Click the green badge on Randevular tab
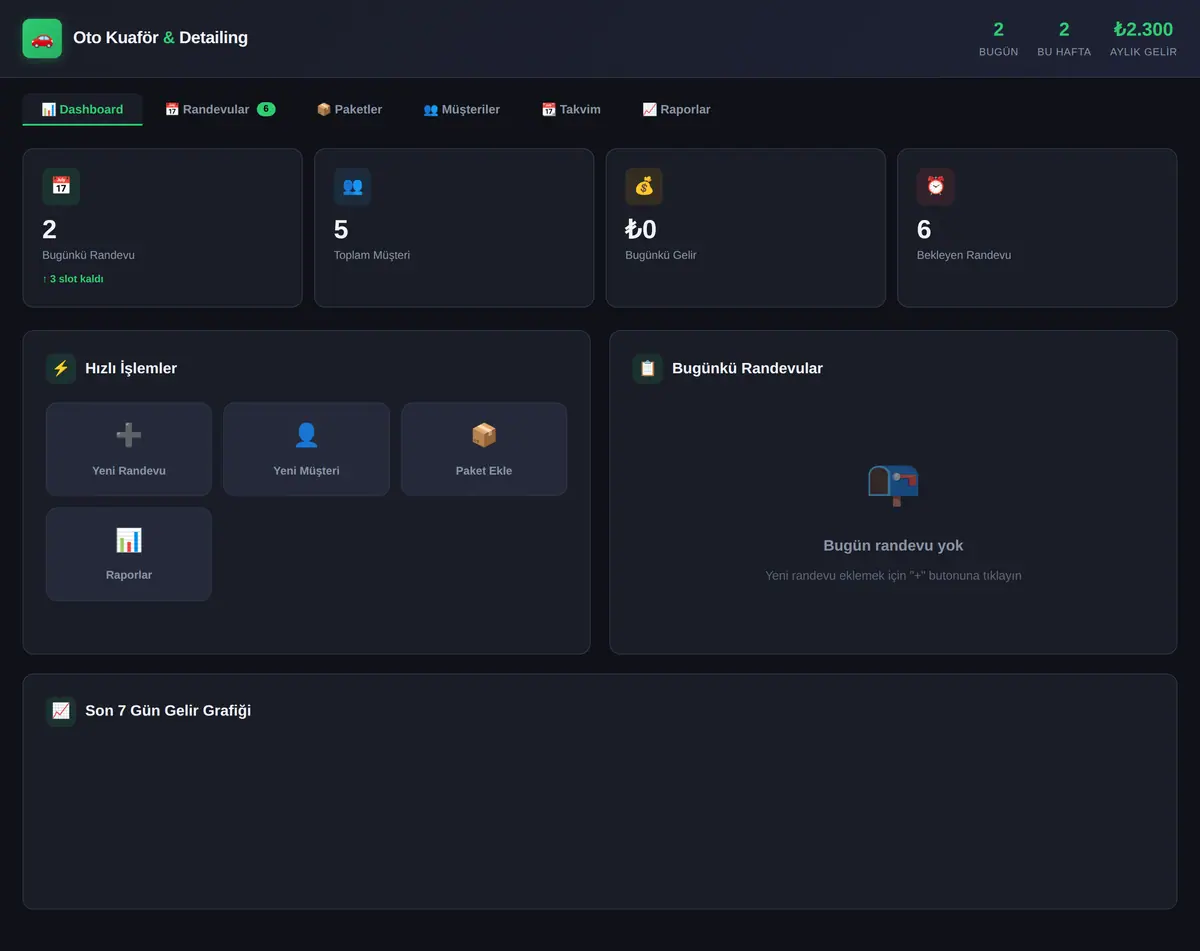Screen dimensions: 1200x951 pyautogui.click(x=266, y=109)
